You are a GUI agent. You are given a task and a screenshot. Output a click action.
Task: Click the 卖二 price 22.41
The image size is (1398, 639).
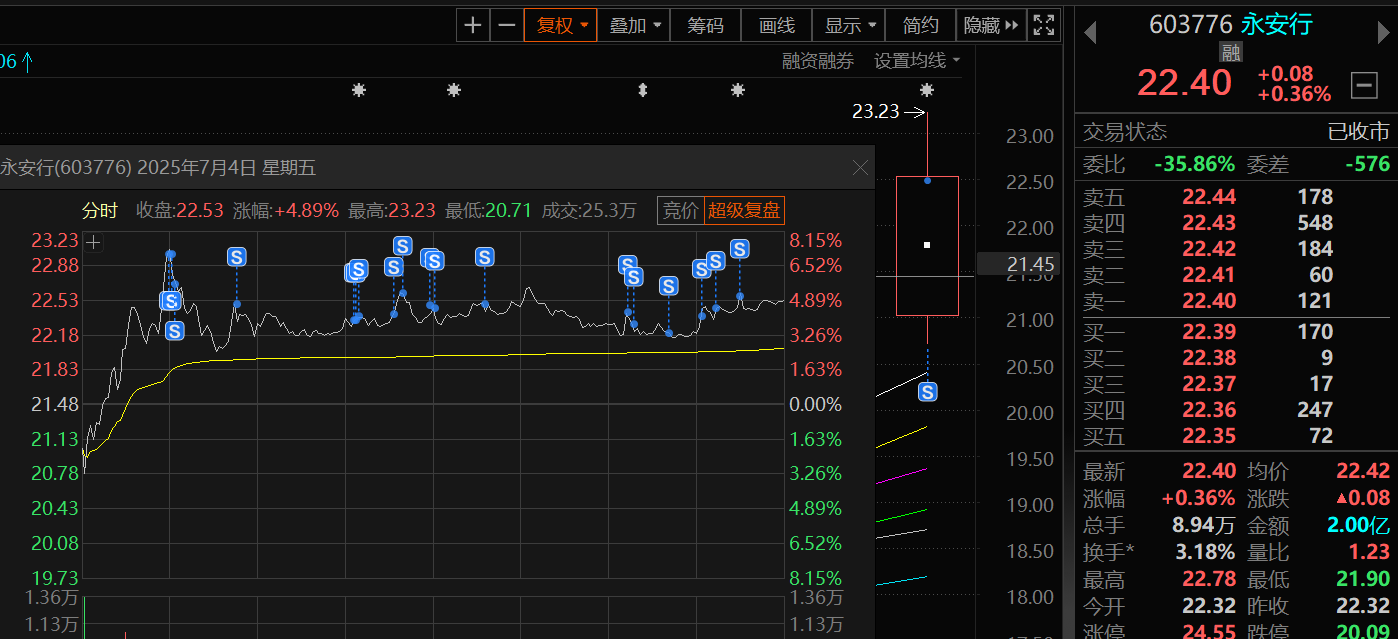(1209, 275)
